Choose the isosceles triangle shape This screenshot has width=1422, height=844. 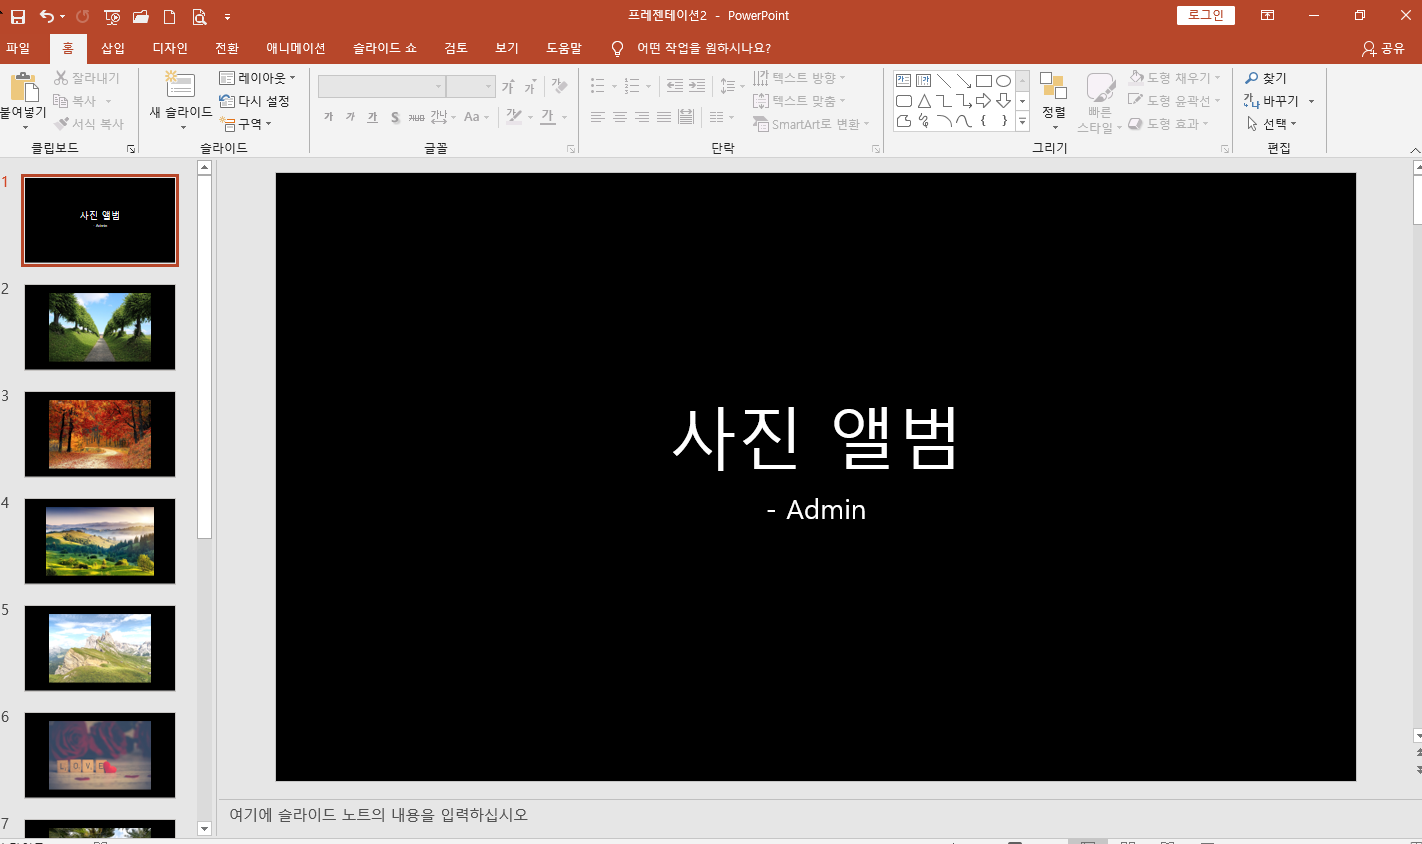924,101
